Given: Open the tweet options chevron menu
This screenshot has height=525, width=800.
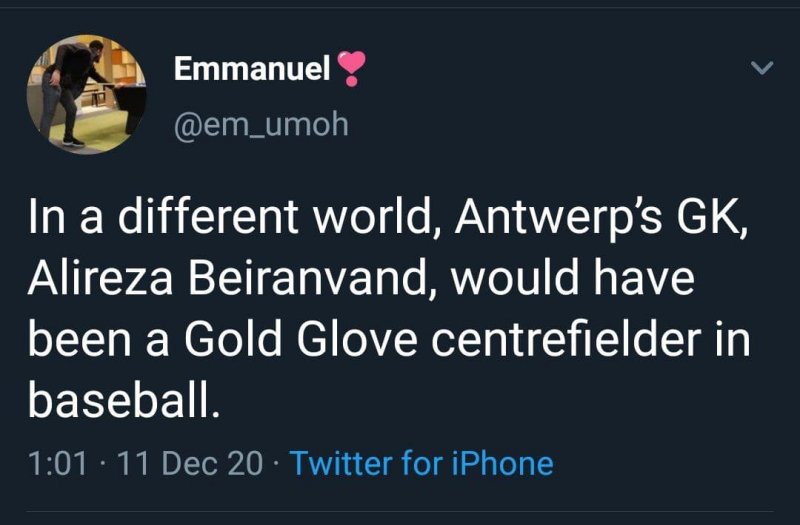Looking at the screenshot, I should [762, 68].
